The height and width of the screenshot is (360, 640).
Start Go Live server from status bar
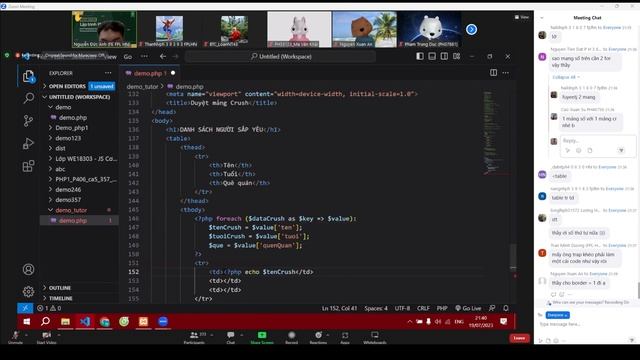coord(468,308)
